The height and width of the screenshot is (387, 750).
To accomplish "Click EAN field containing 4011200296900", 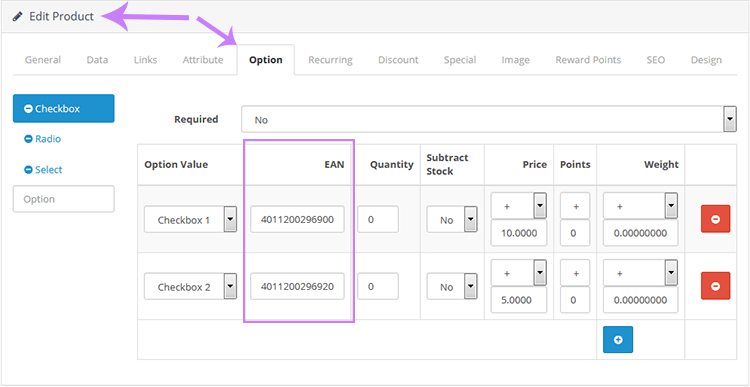I will [297, 220].
